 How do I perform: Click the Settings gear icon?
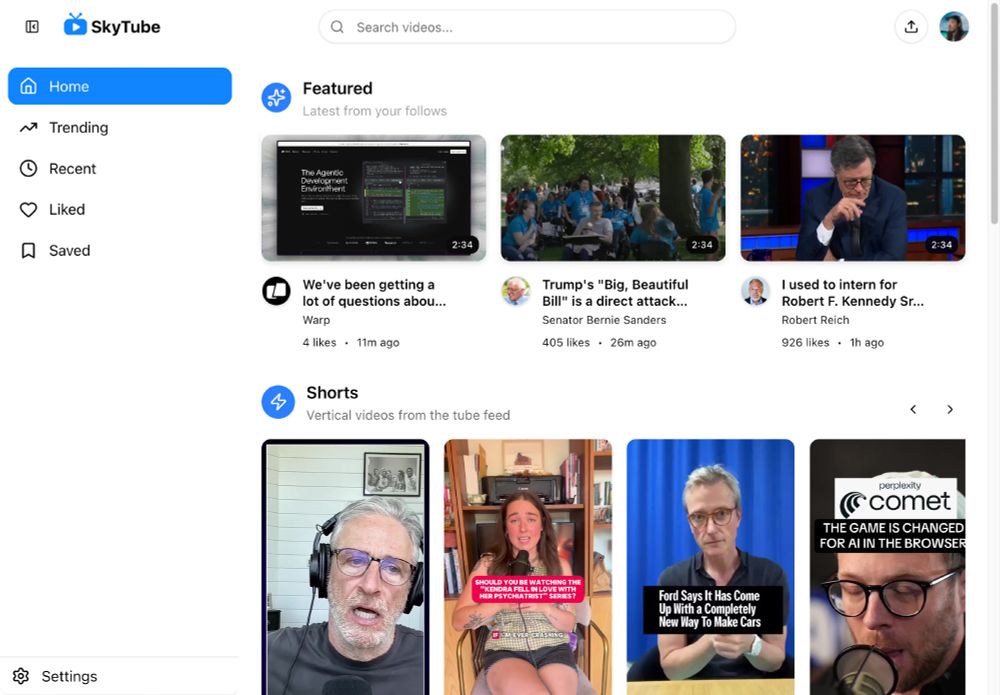pyautogui.click(x=21, y=676)
